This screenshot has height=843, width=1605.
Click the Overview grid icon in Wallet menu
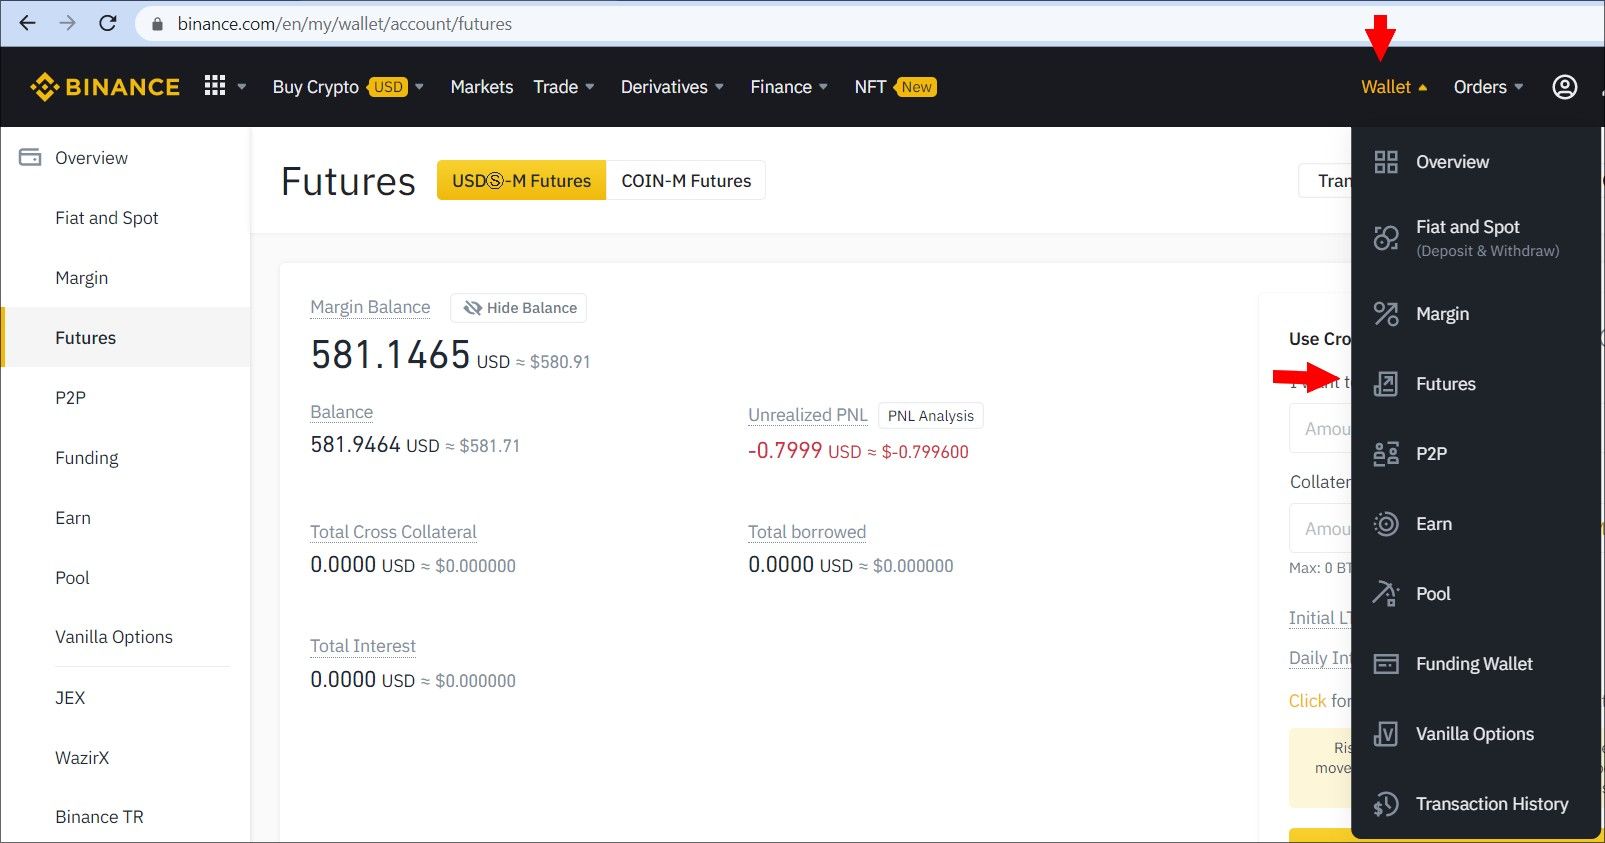1386,162
